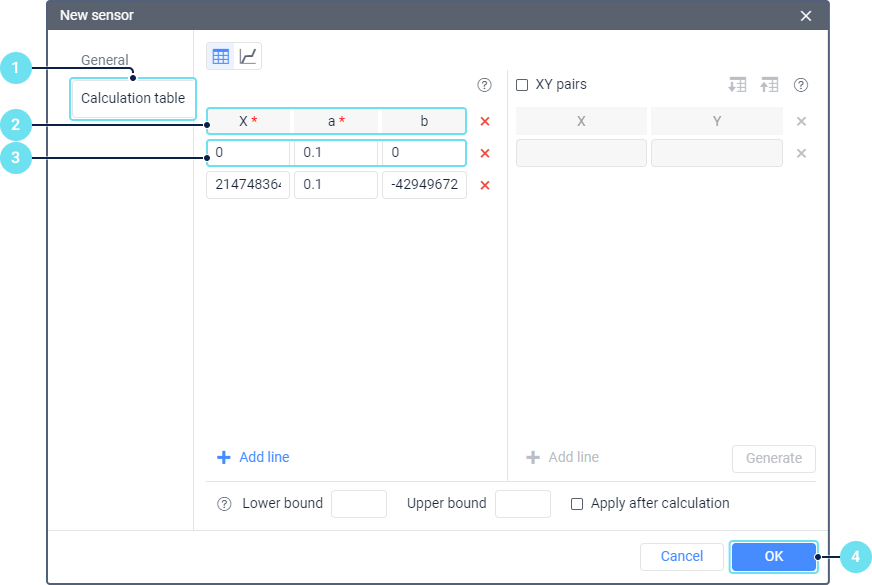Viewport: 872px width, 585px height.
Task: Close the New sensor dialog
Action: coord(806,15)
